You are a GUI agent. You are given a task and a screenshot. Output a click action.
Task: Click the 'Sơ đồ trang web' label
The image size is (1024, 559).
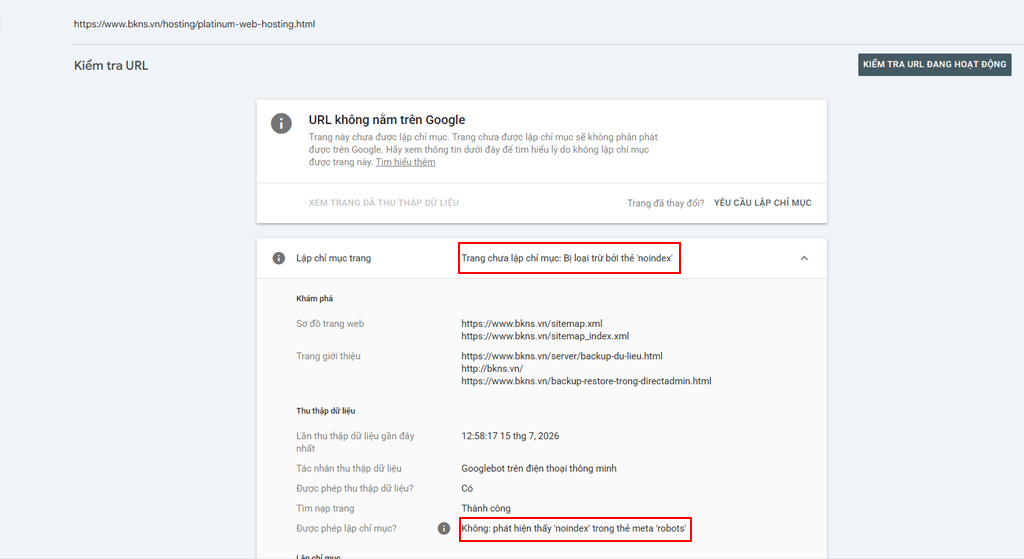point(330,323)
